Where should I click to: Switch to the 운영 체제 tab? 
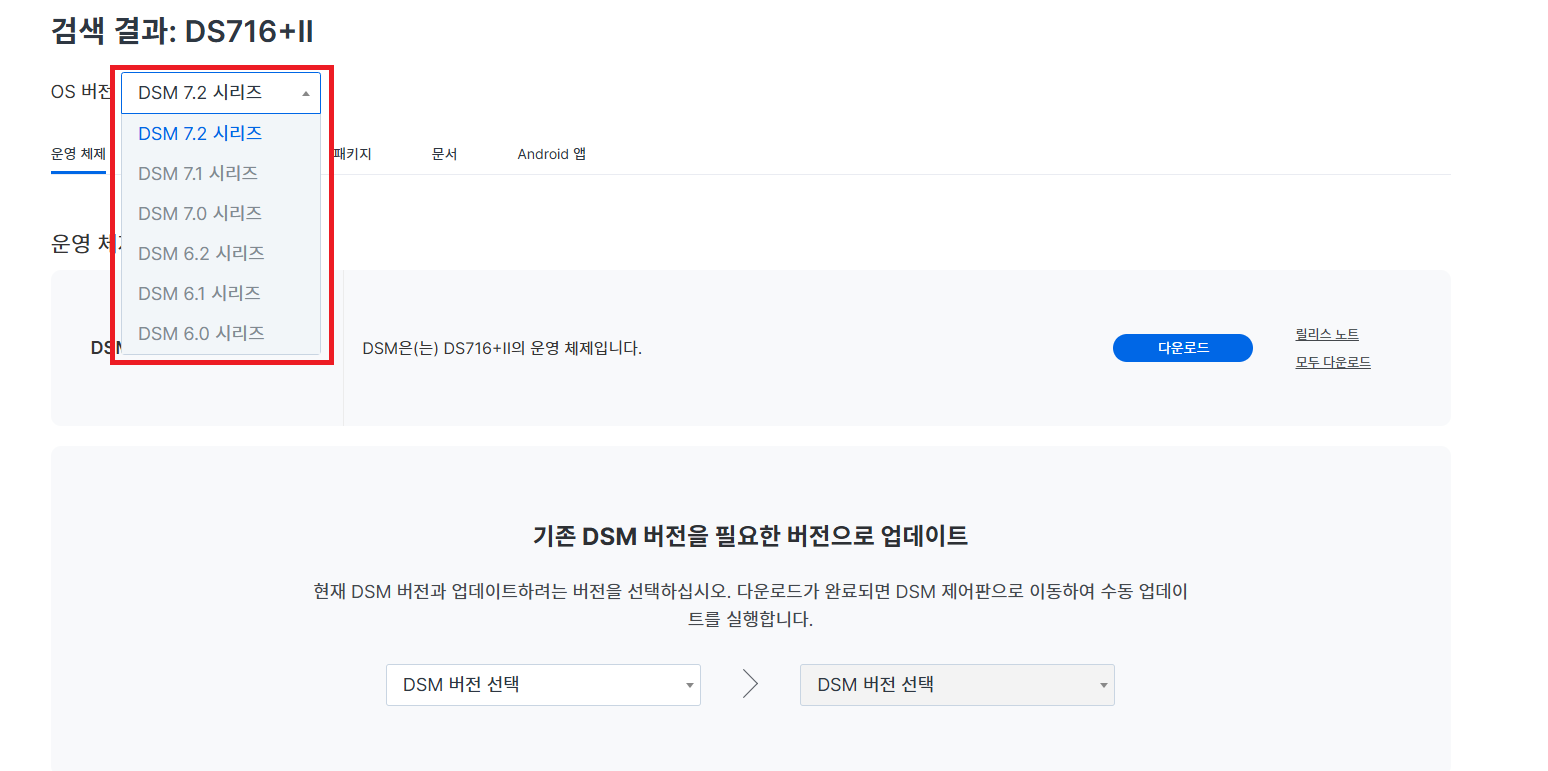(x=78, y=154)
